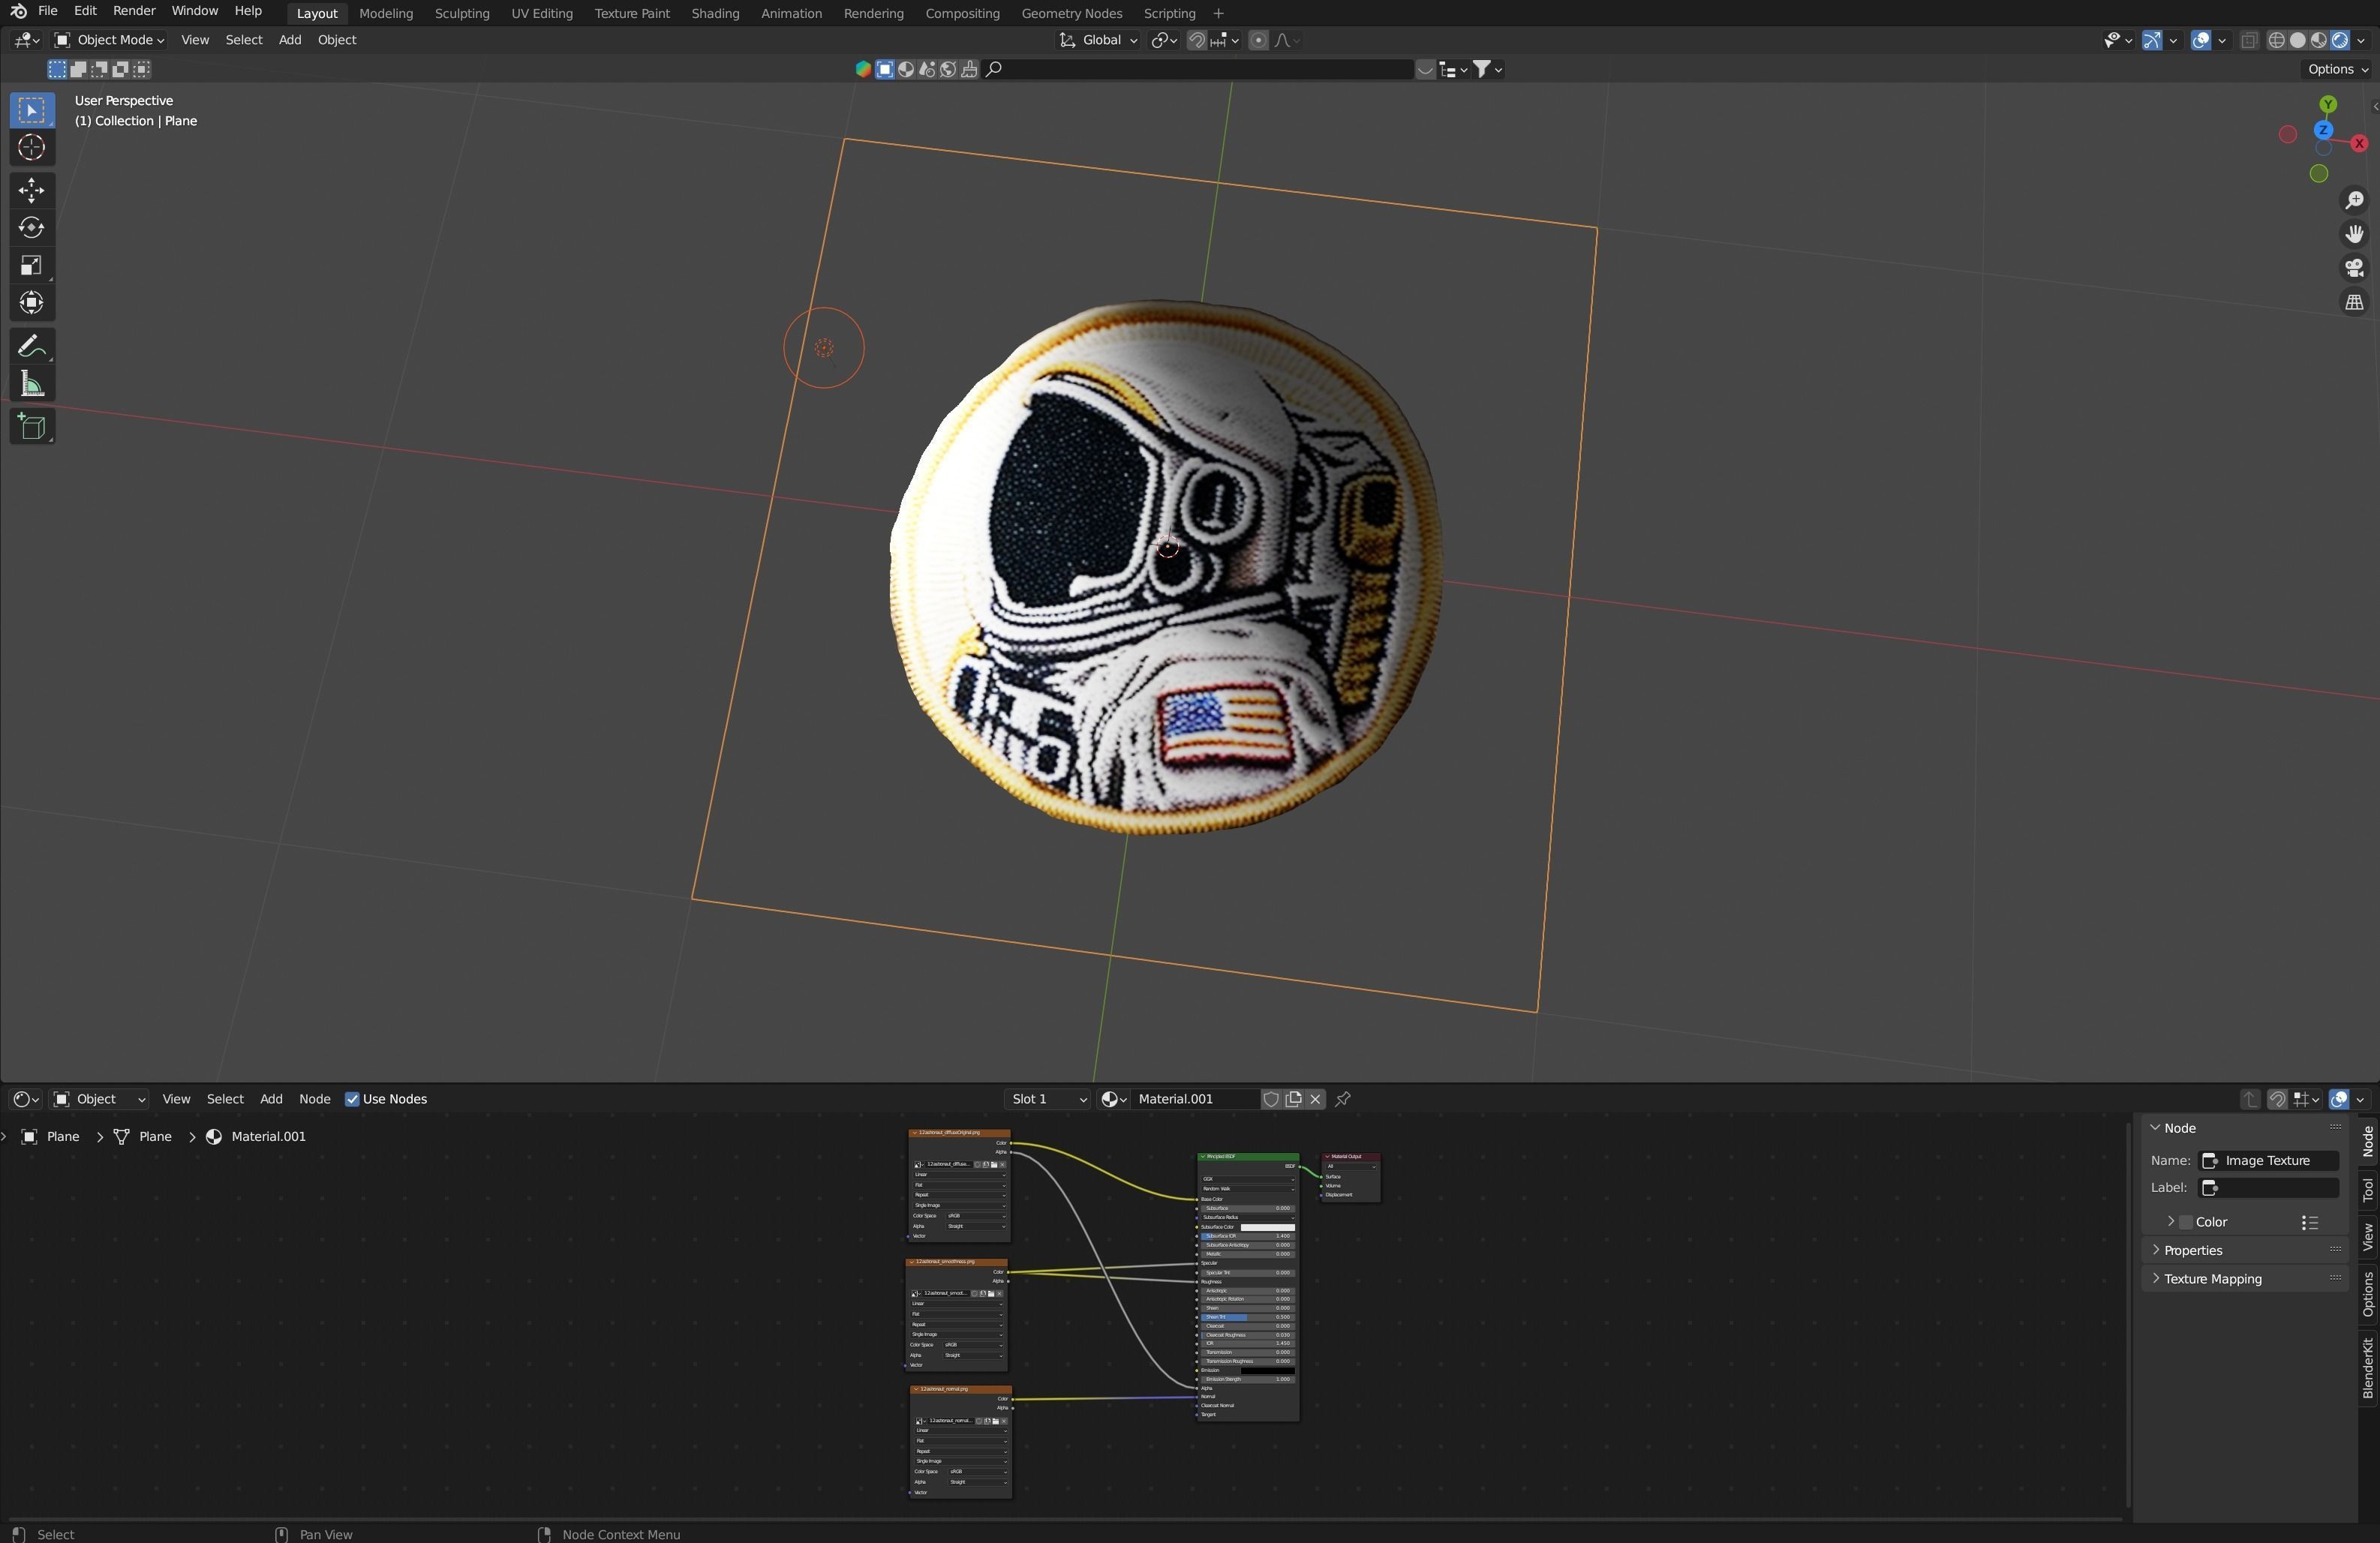Image resolution: width=2380 pixels, height=1543 pixels.
Task: Expand the Texture Mapping section
Action: pos(2244,1279)
